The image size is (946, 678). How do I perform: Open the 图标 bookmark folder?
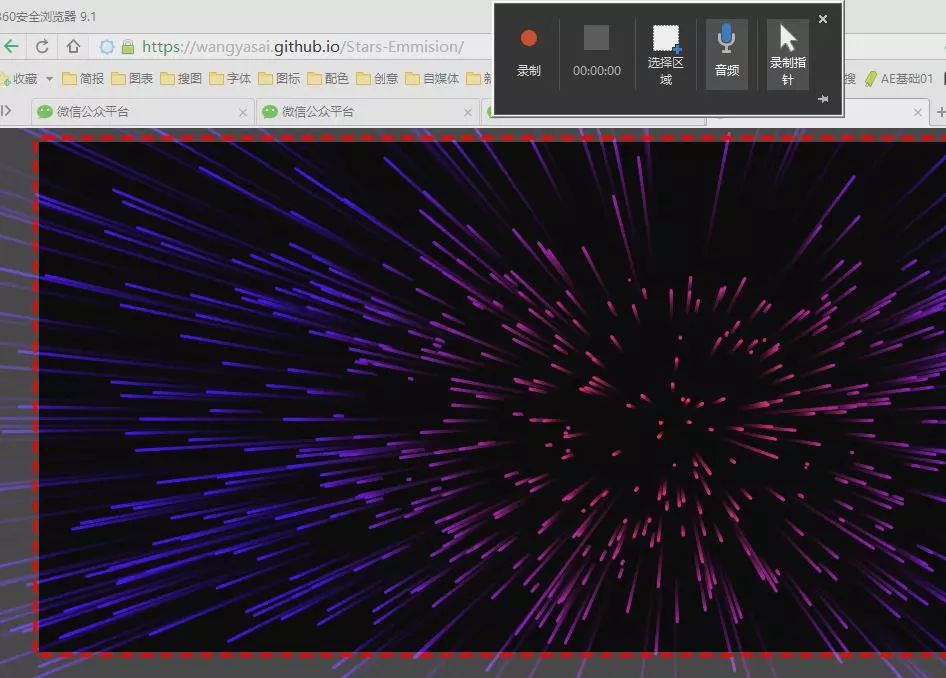point(279,79)
